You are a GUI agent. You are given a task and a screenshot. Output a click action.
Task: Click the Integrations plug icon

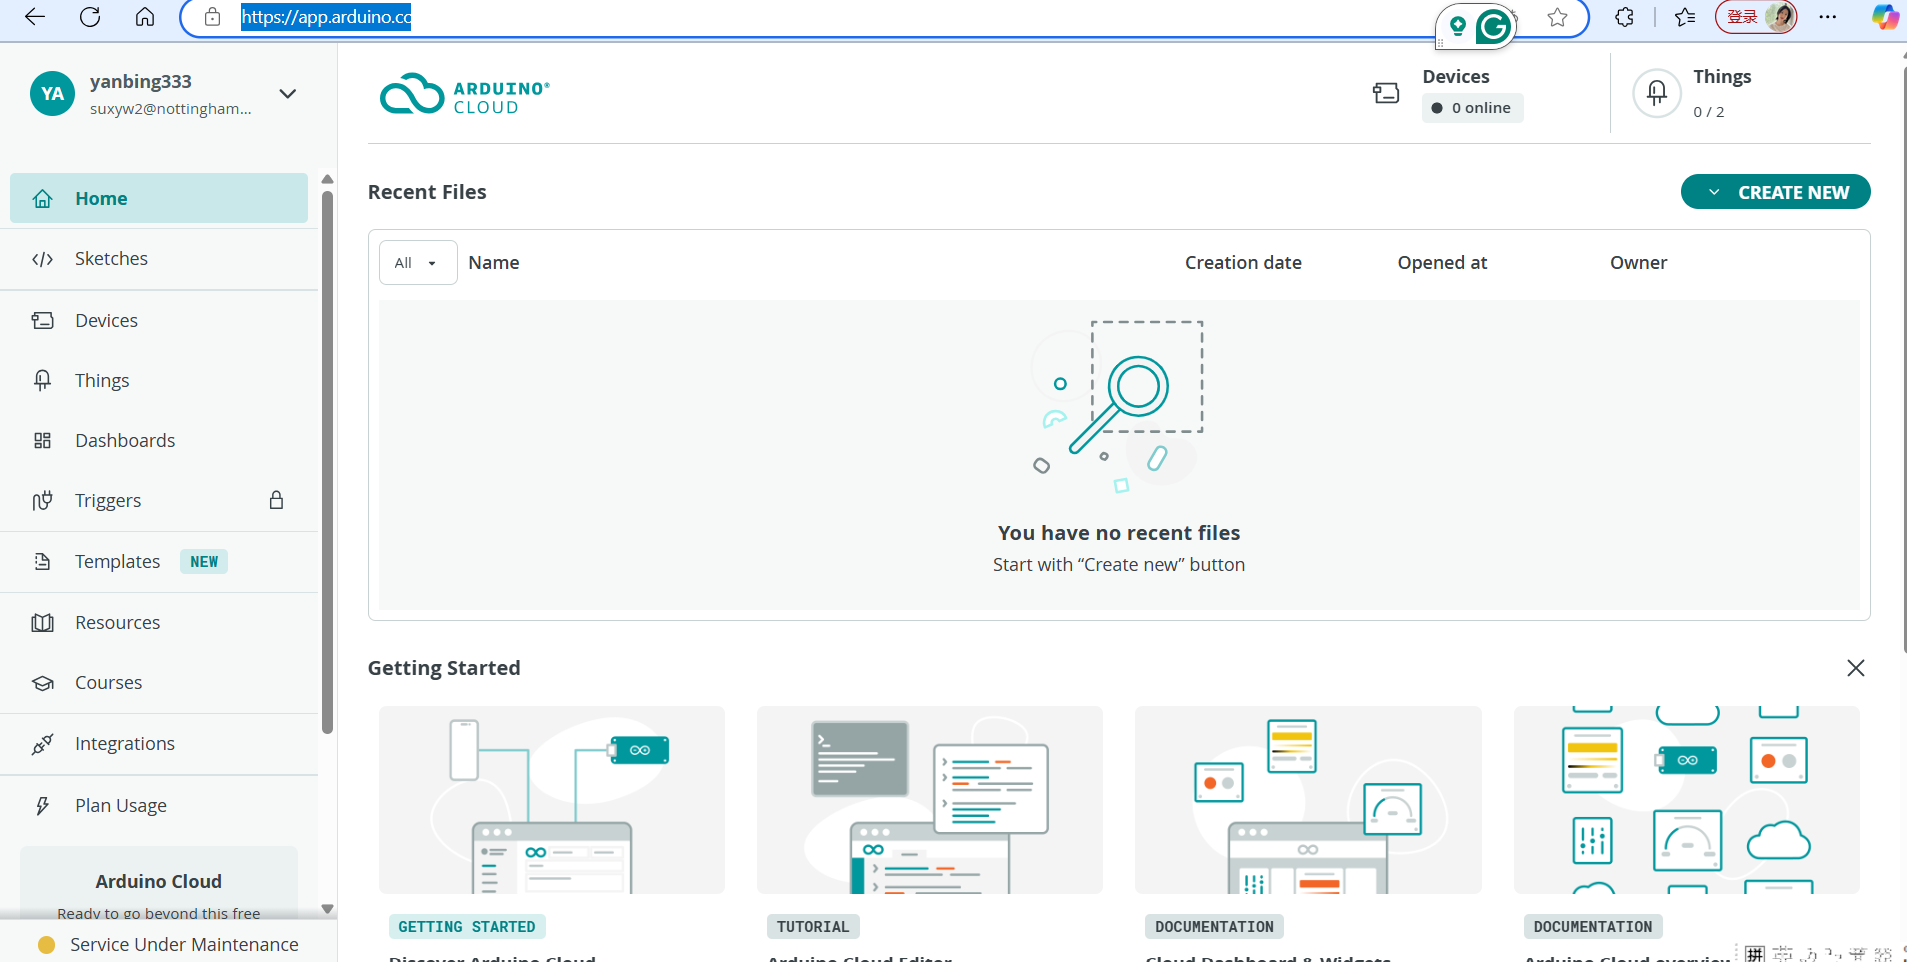tap(42, 744)
